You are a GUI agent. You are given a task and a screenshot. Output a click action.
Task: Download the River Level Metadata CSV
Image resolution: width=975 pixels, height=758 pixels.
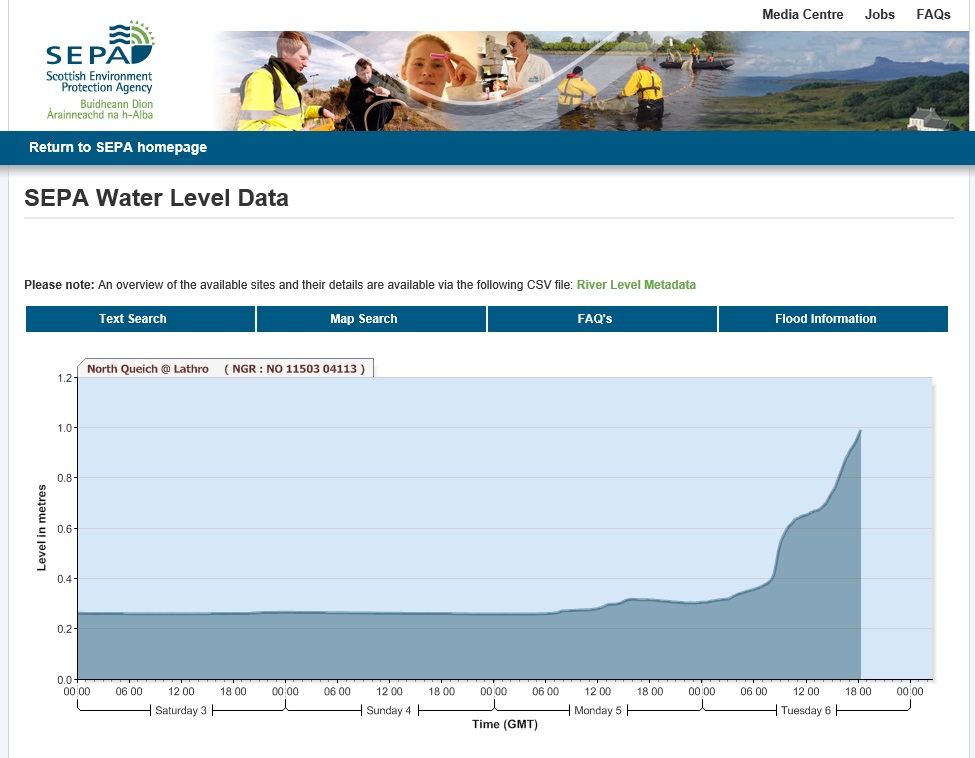pos(636,285)
